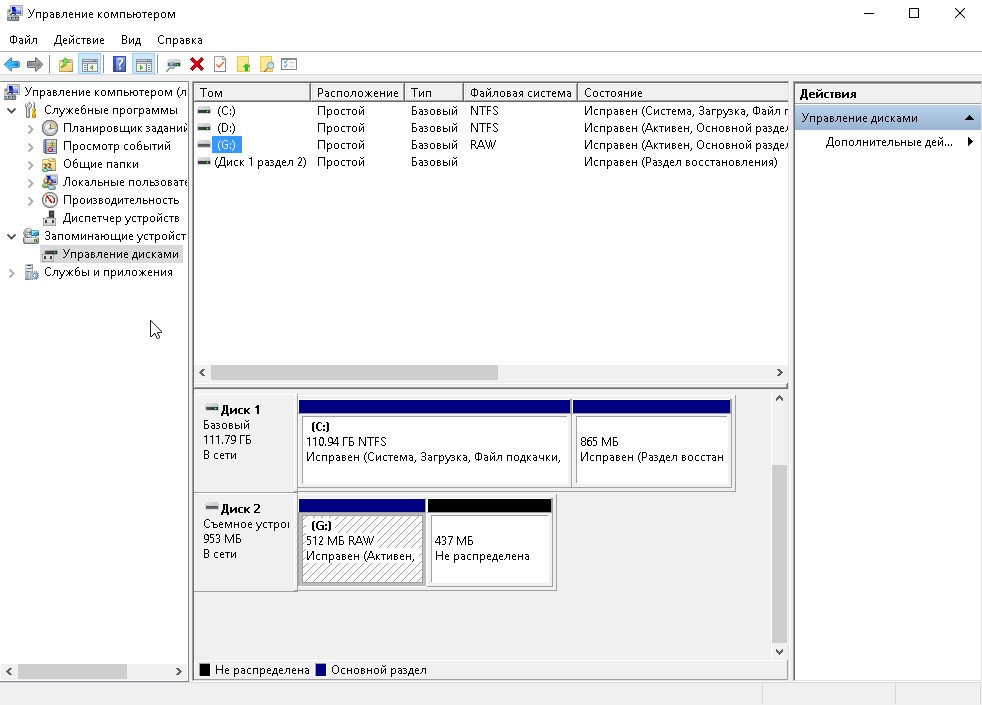Open Диспетчер устройств in the tree
This screenshot has width=982, height=705.
(120, 218)
